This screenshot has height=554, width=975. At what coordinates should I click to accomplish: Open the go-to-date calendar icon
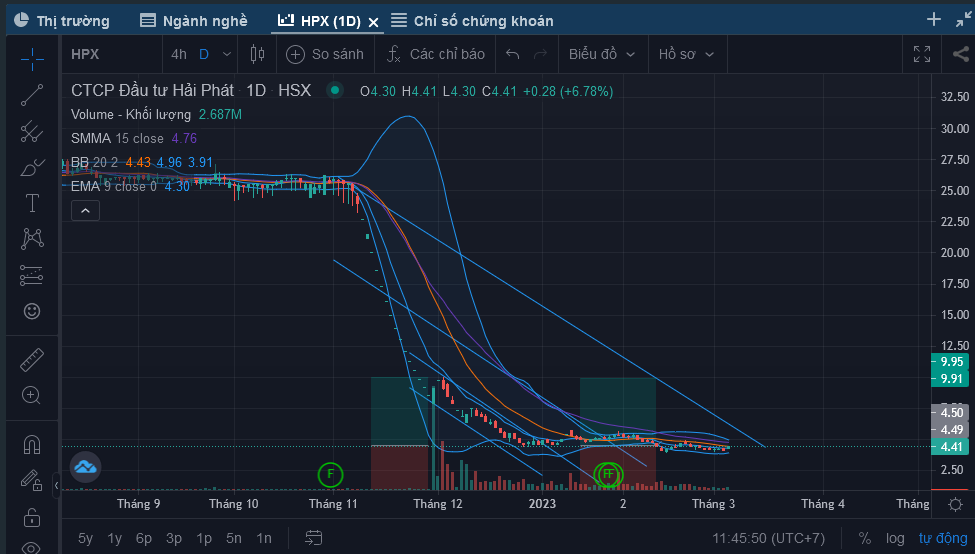click(x=314, y=538)
